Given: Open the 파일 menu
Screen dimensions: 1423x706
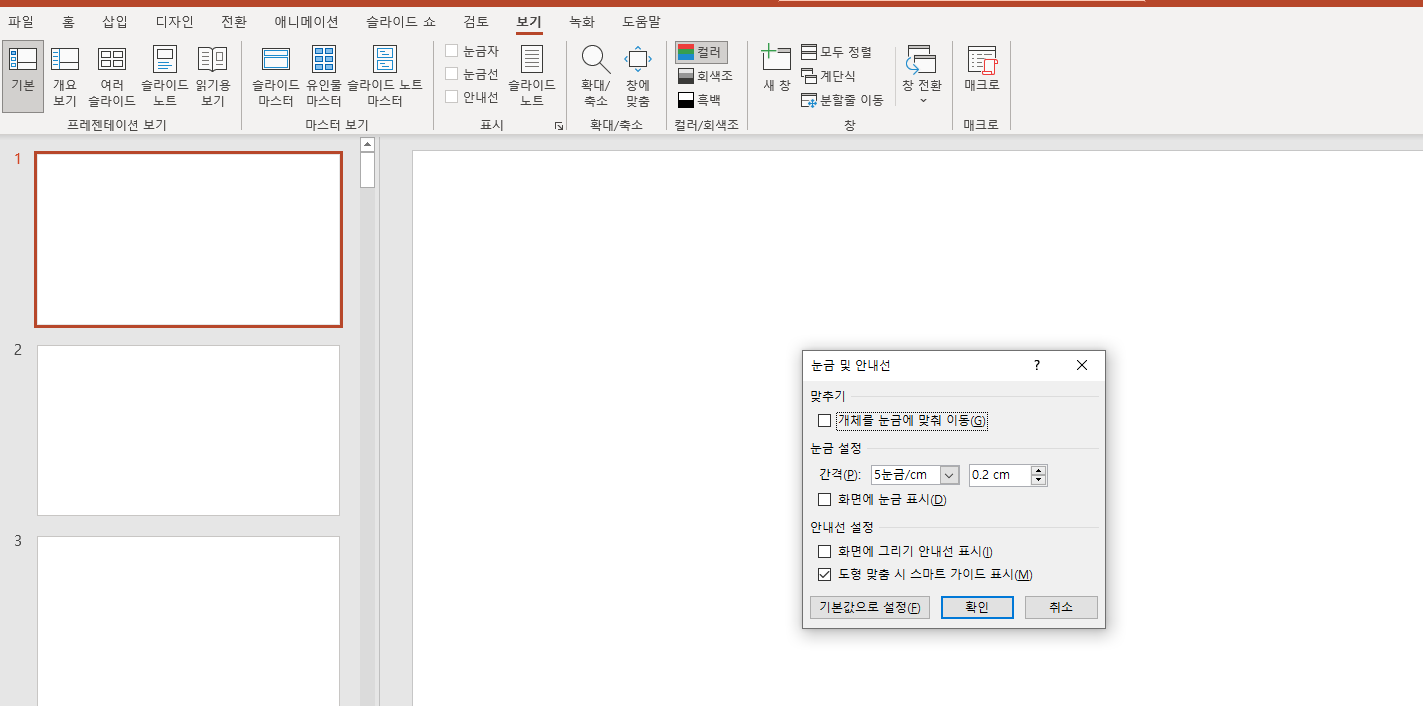Looking at the screenshot, I should click(x=22, y=21).
